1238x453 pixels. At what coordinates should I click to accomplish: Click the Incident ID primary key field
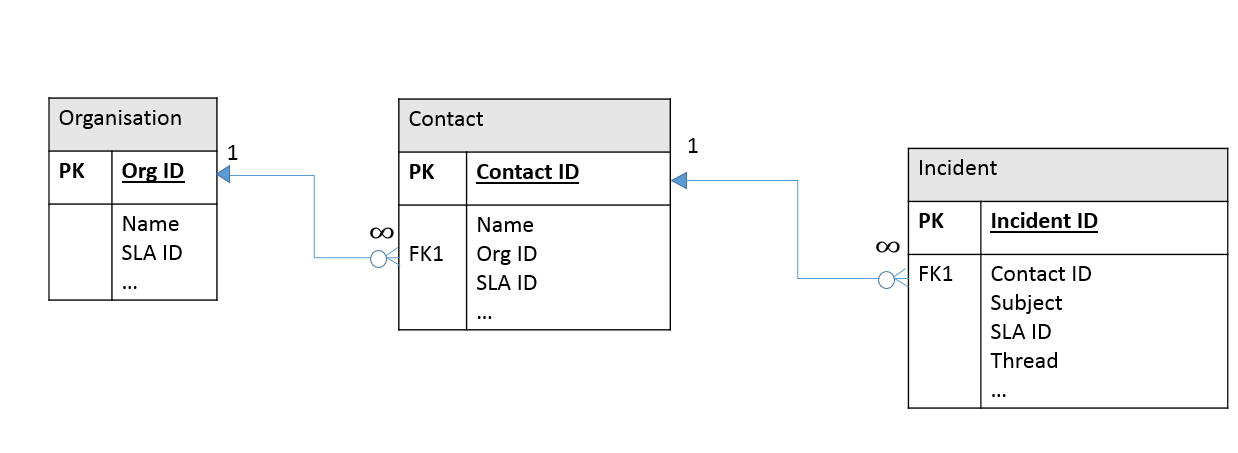click(x=1044, y=221)
